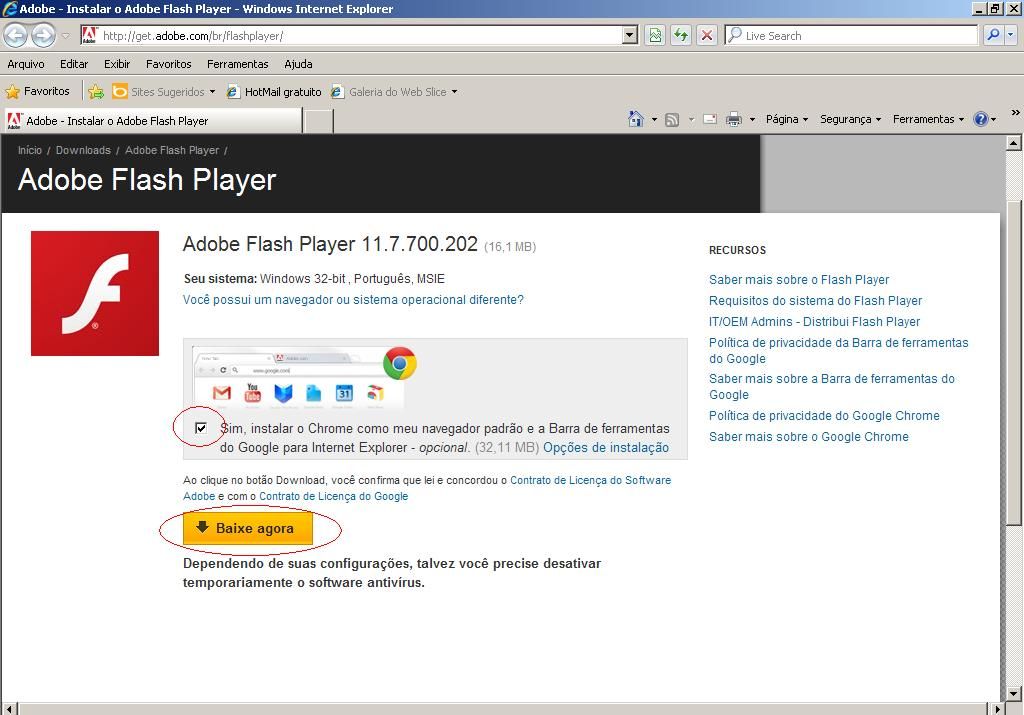The width and height of the screenshot is (1024, 715).
Task: Open the Página command bar menu
Action: 787,119
